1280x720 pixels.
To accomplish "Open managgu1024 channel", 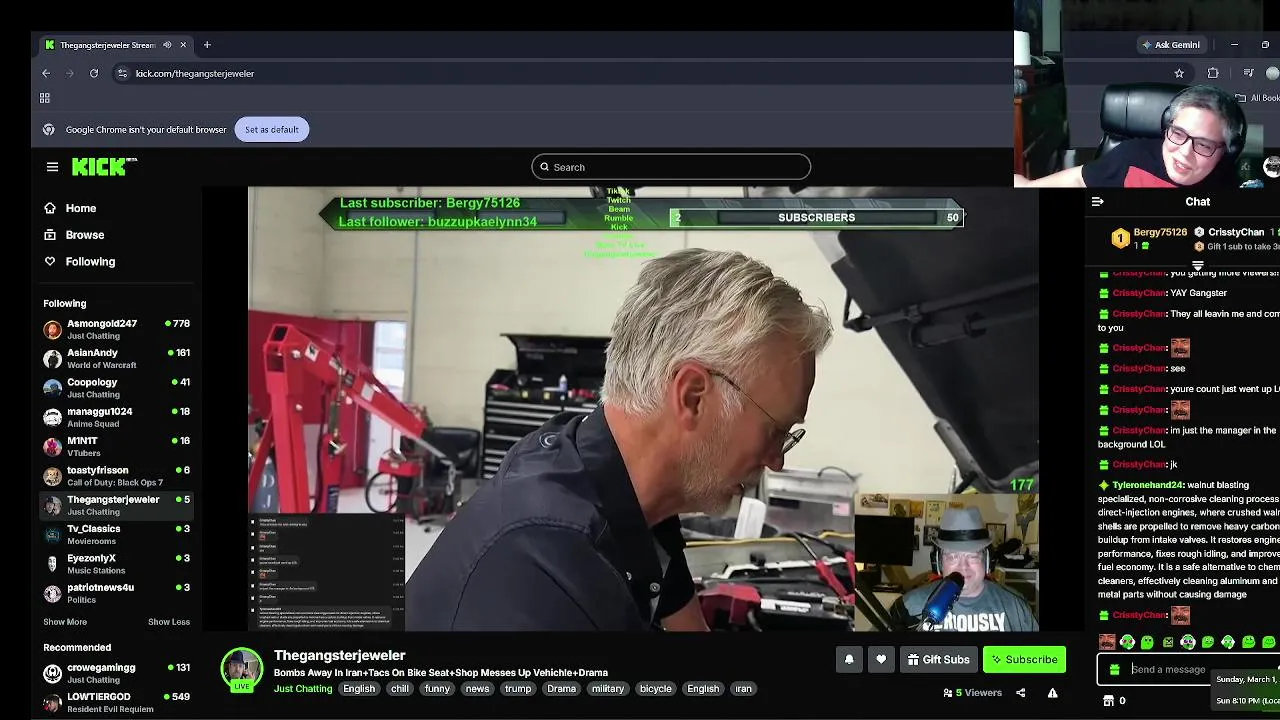I will tap(116, 417).
